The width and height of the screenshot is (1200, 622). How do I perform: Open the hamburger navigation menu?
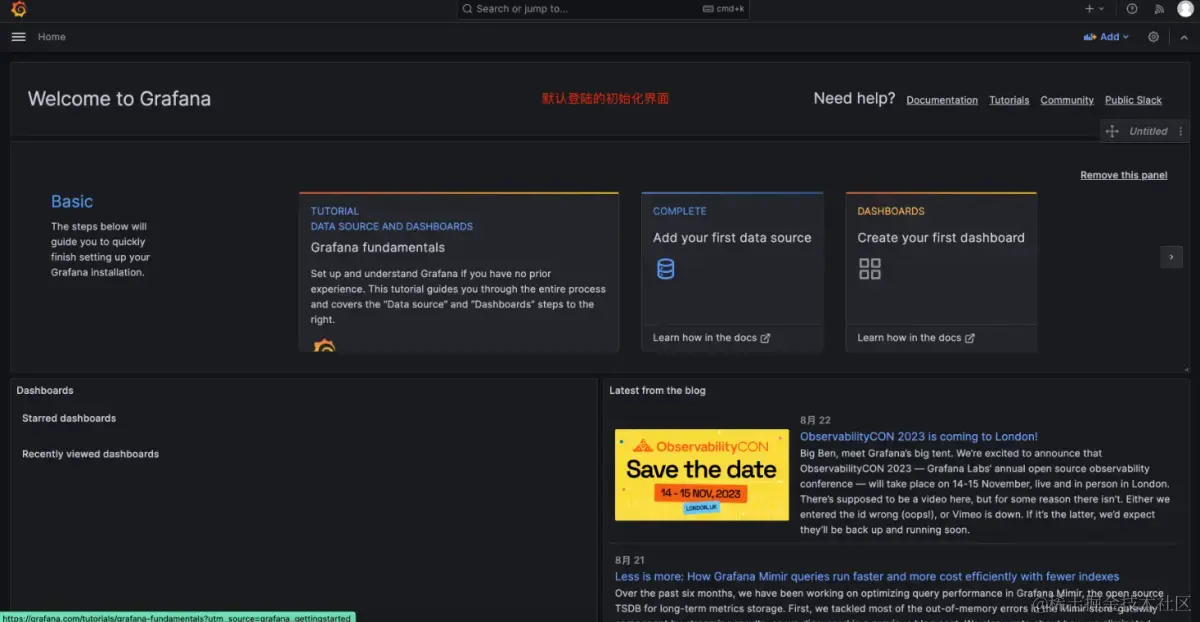click(18, 36)
